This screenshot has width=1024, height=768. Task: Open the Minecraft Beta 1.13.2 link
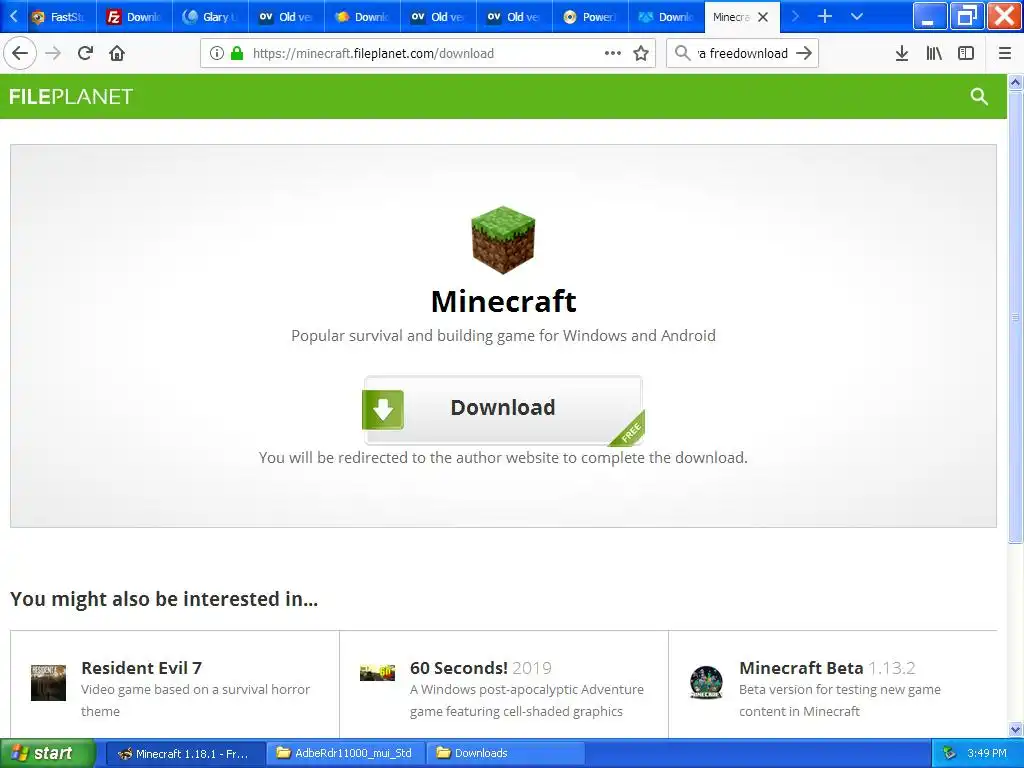827,668
